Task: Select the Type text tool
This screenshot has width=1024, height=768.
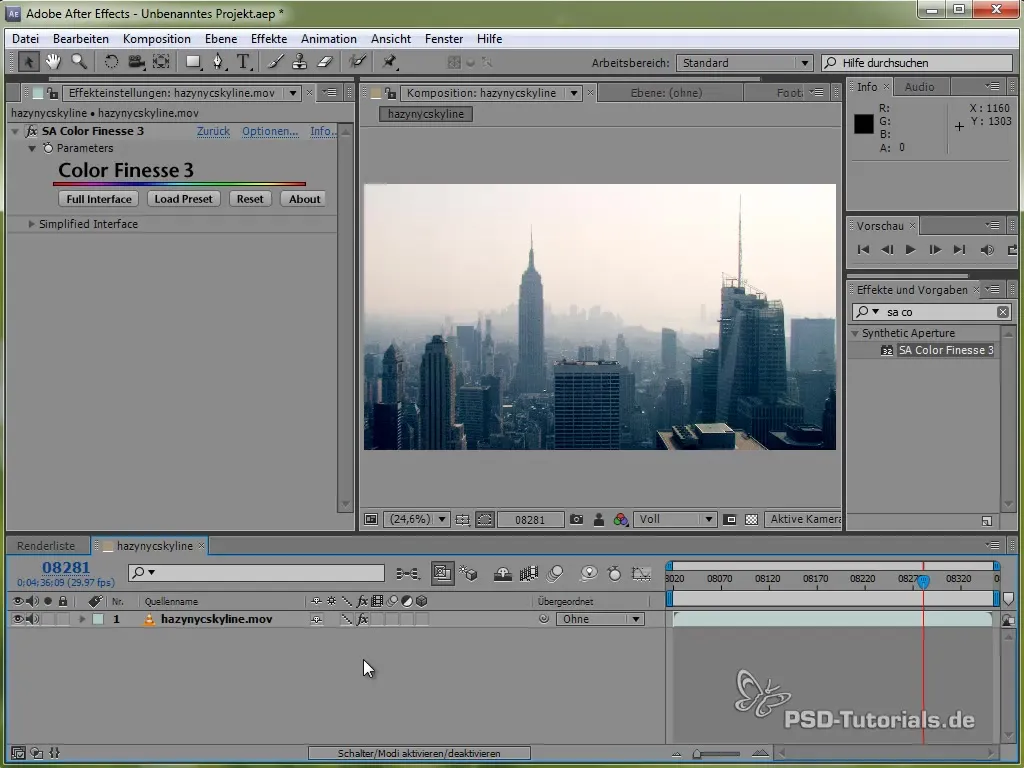Action: pos(243,62)
